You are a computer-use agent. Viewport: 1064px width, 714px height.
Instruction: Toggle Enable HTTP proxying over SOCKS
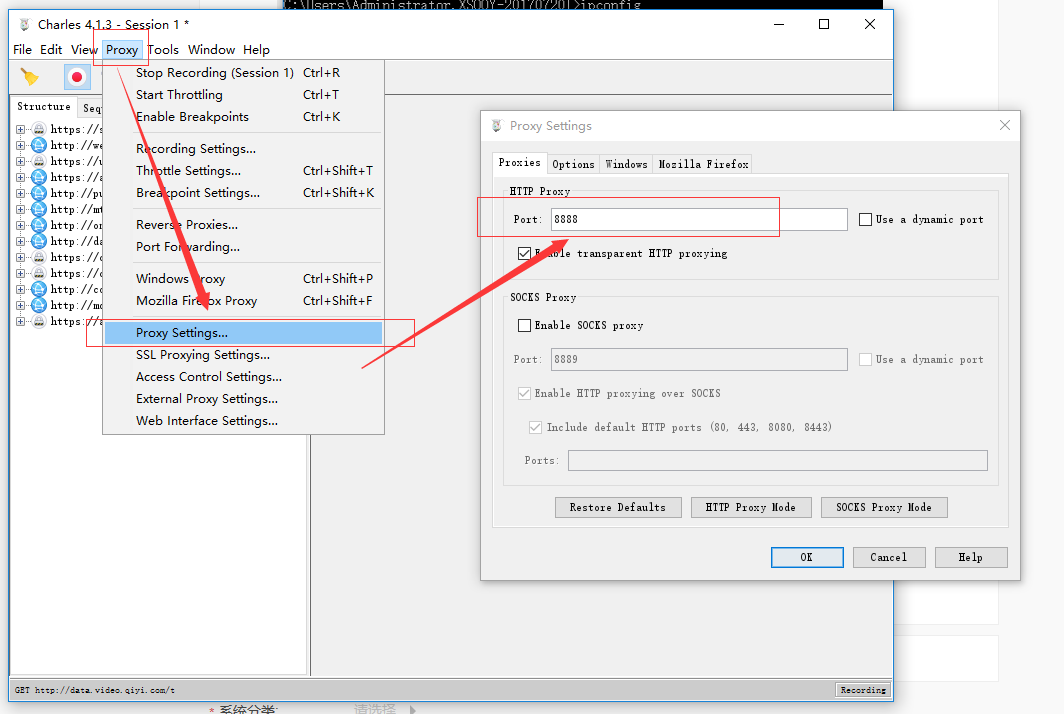pos(524,393)
